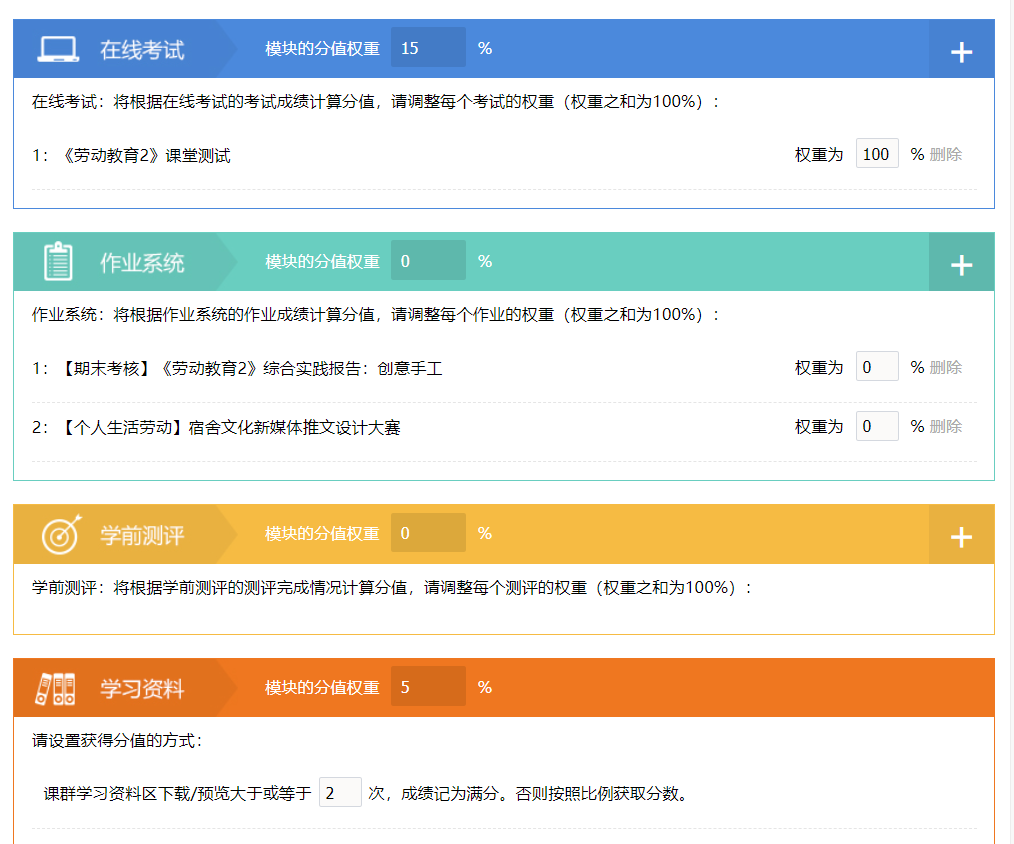Edit weight for 宿舍文化新媒体推文设计大赛 assignment

coord(877,426)
